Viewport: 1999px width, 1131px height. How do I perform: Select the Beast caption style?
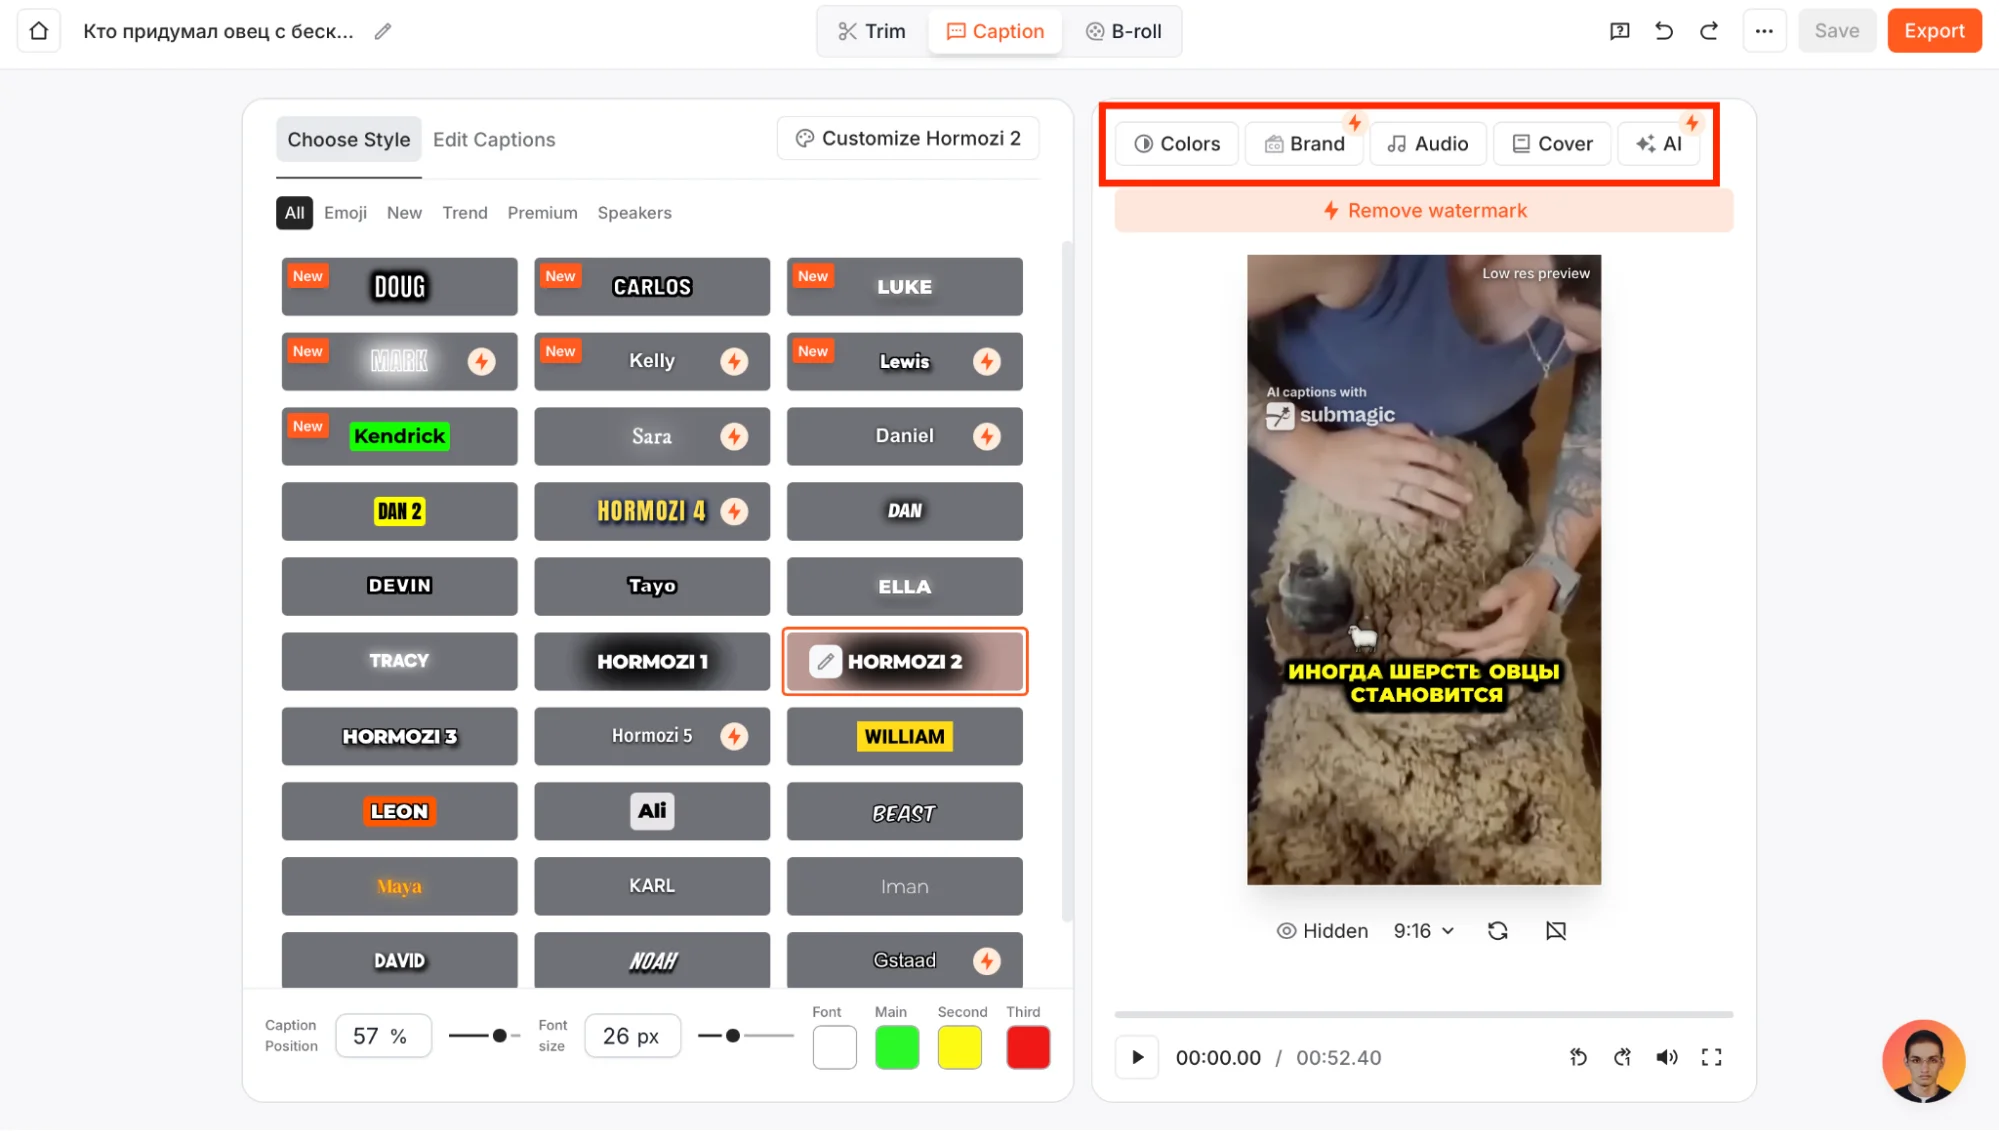(x=905, y=811)
